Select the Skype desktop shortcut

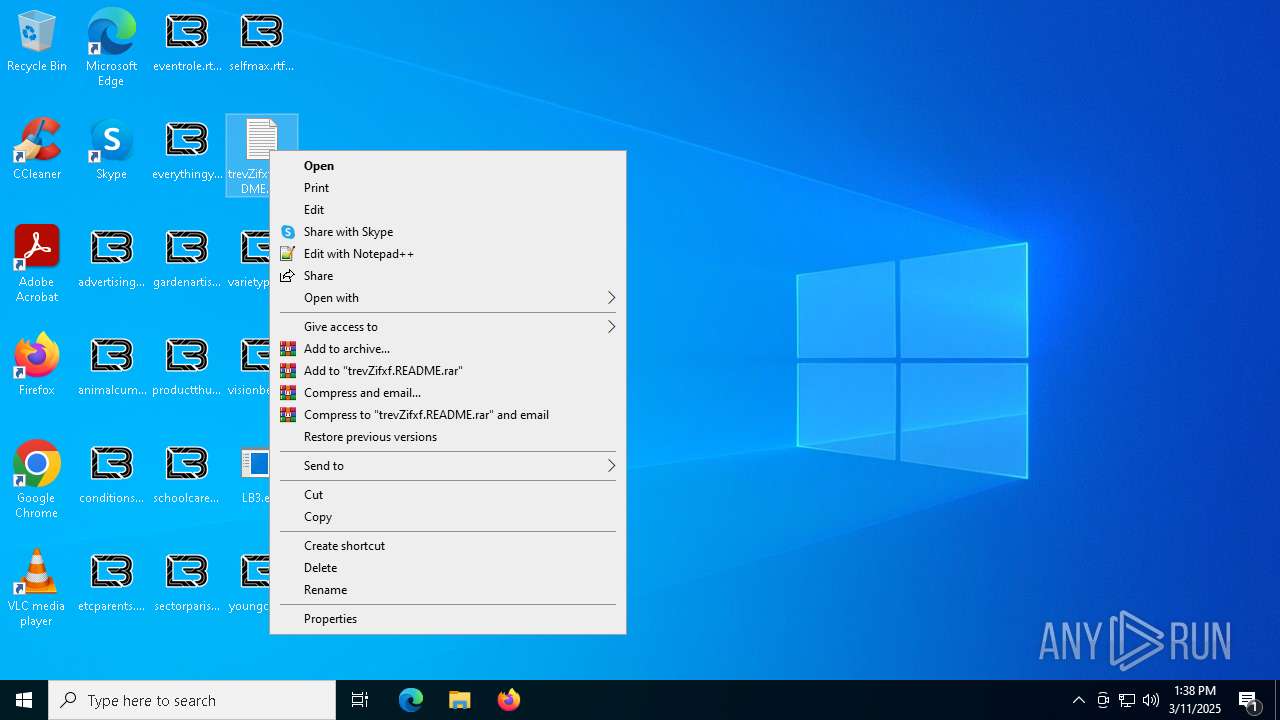(111, 150)
